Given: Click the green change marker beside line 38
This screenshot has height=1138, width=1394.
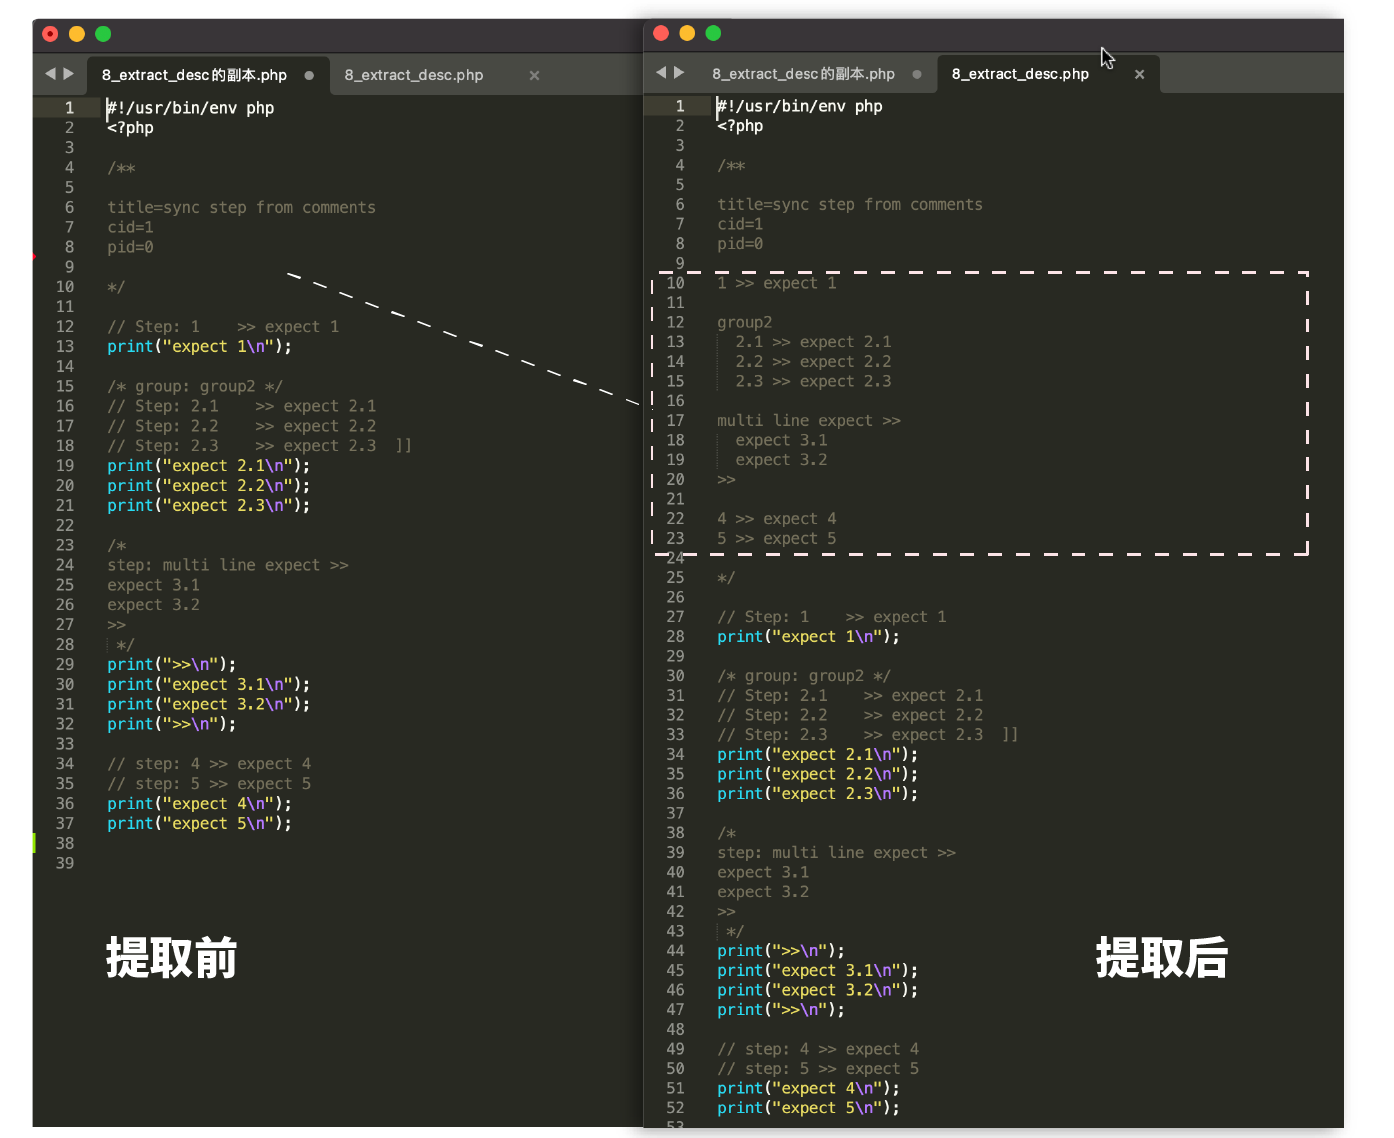Looking at the screenshot, I should pyautogui.click(x=34, y=843).
